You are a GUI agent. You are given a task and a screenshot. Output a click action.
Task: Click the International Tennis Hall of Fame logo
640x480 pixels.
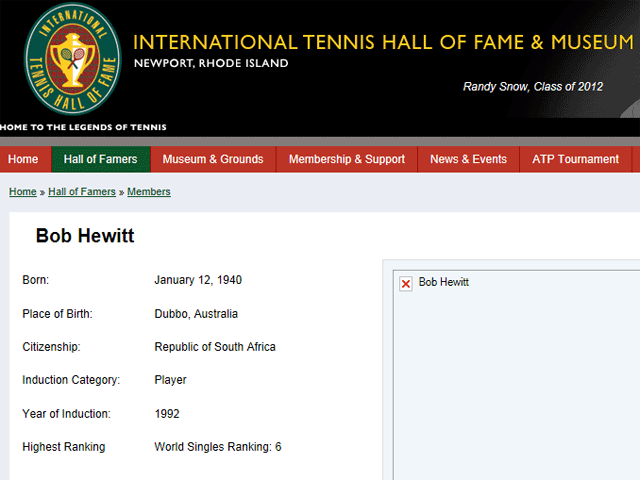pyautogui.click(x=72, y=59)
